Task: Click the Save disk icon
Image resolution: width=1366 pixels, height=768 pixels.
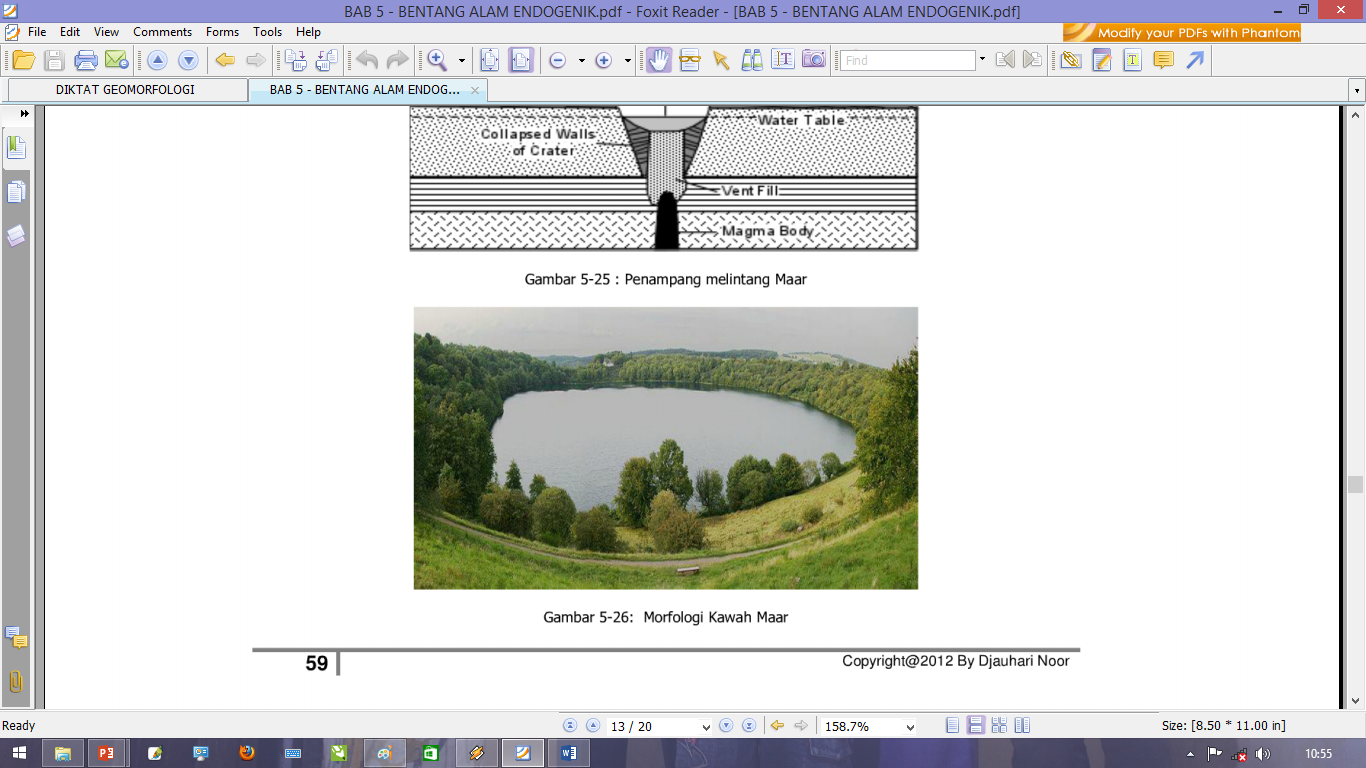Action: tap(54, 60)
